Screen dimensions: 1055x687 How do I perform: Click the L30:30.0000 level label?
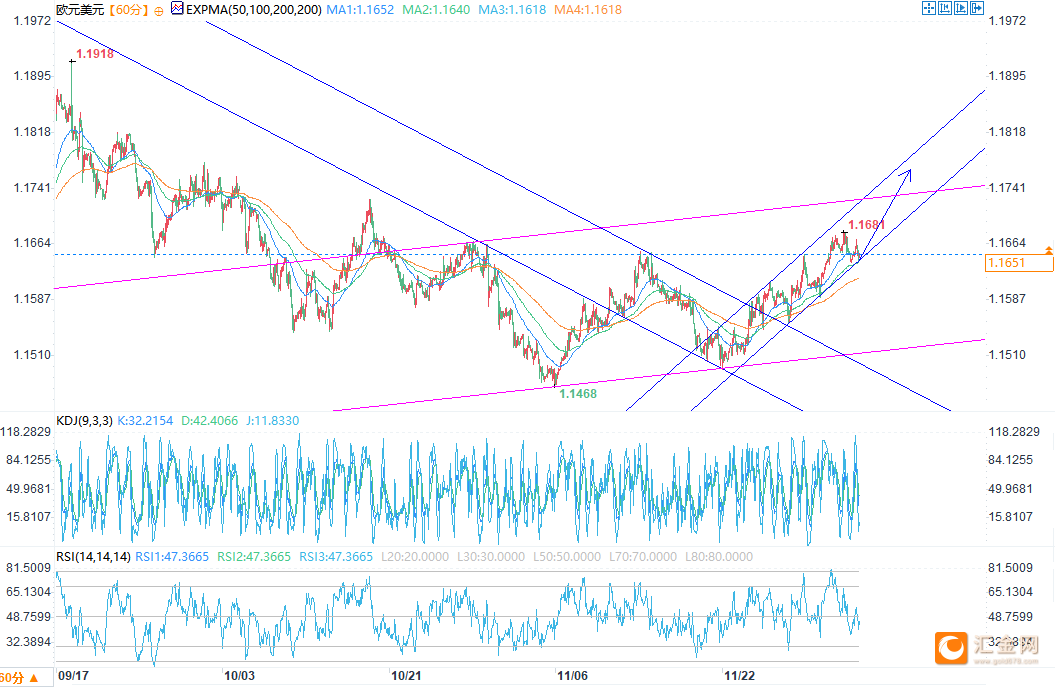(x=491, y=556)
